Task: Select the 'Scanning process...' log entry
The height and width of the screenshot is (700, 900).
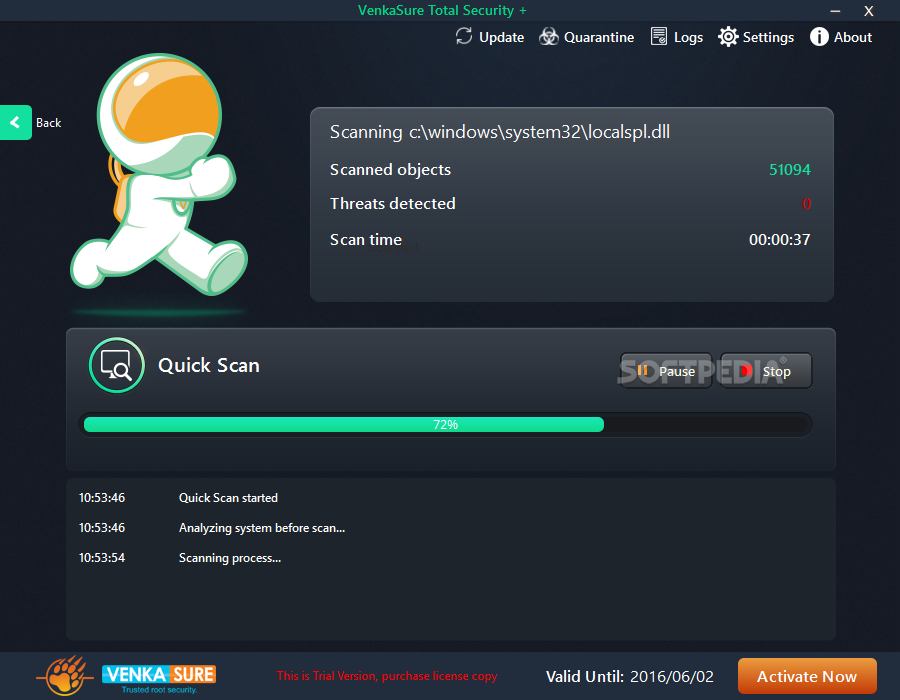Action: pos(230,558)
